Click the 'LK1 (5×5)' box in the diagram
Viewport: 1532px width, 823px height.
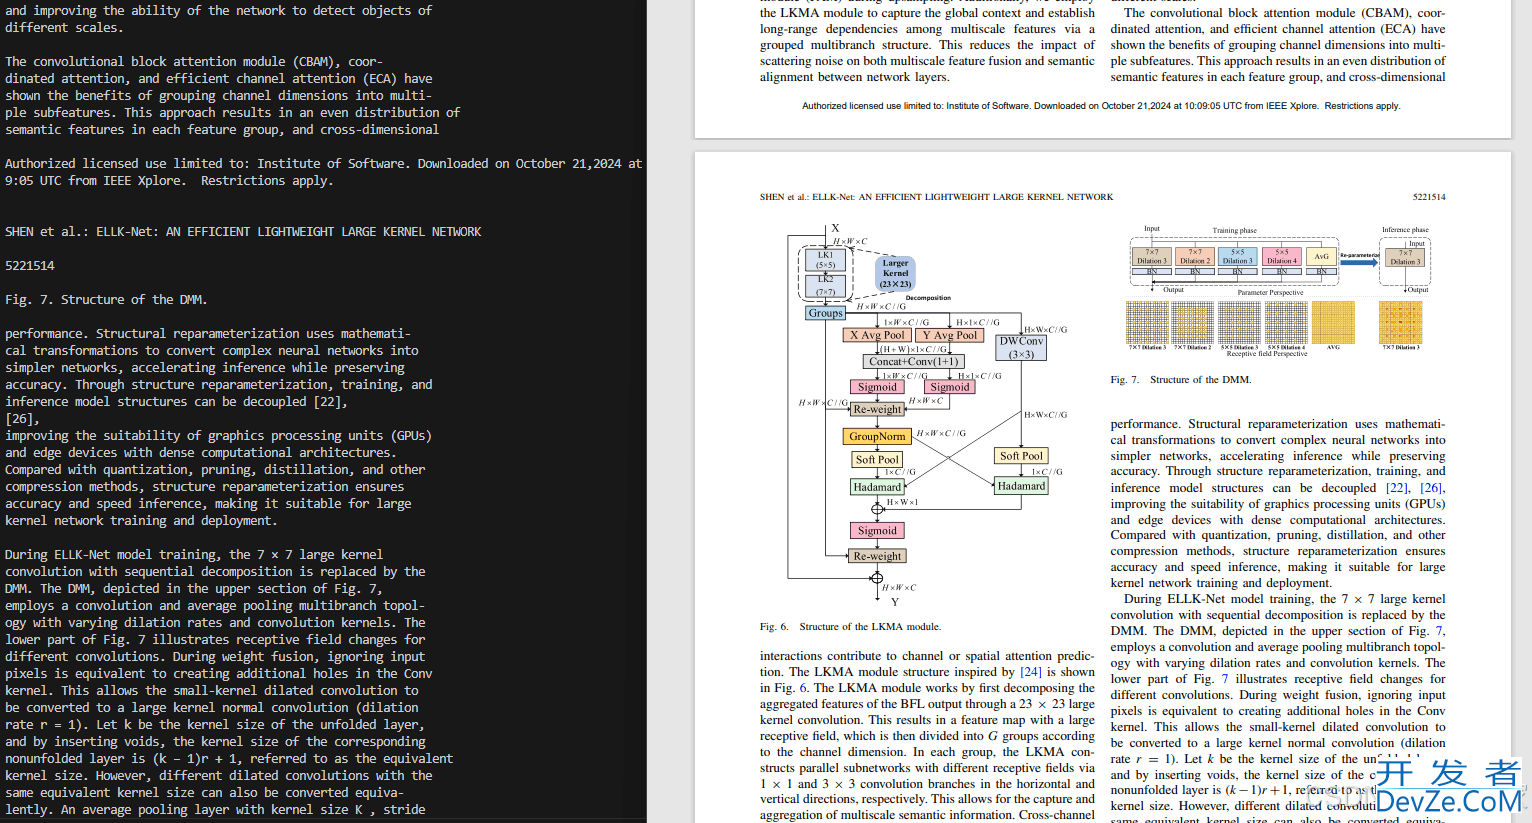[x=825, y=260]
